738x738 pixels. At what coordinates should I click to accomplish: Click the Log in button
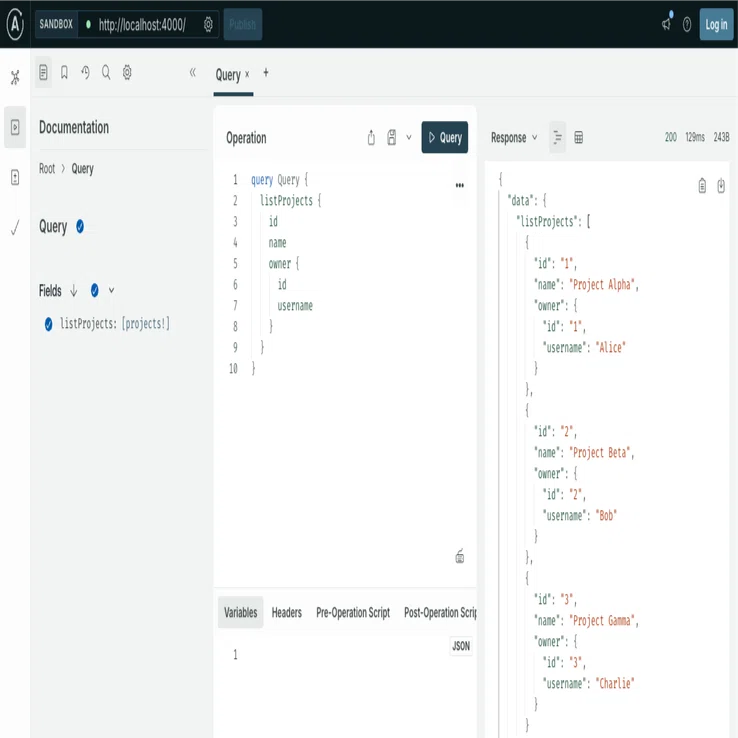716,24
